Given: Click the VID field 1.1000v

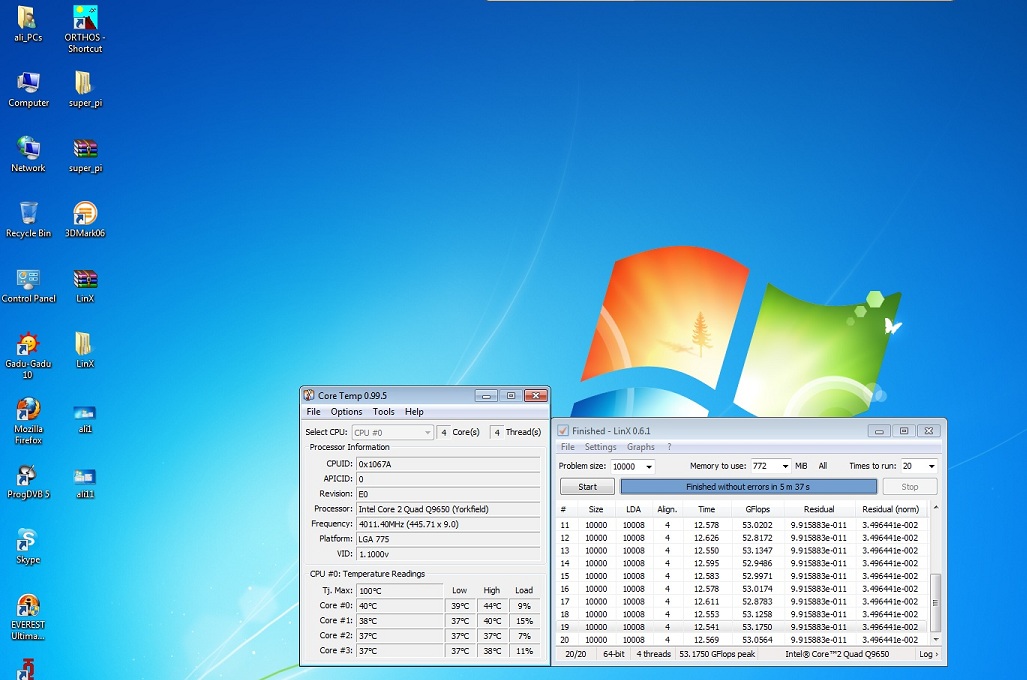Looking at the screenshot, I should click(x=448, y=554).
